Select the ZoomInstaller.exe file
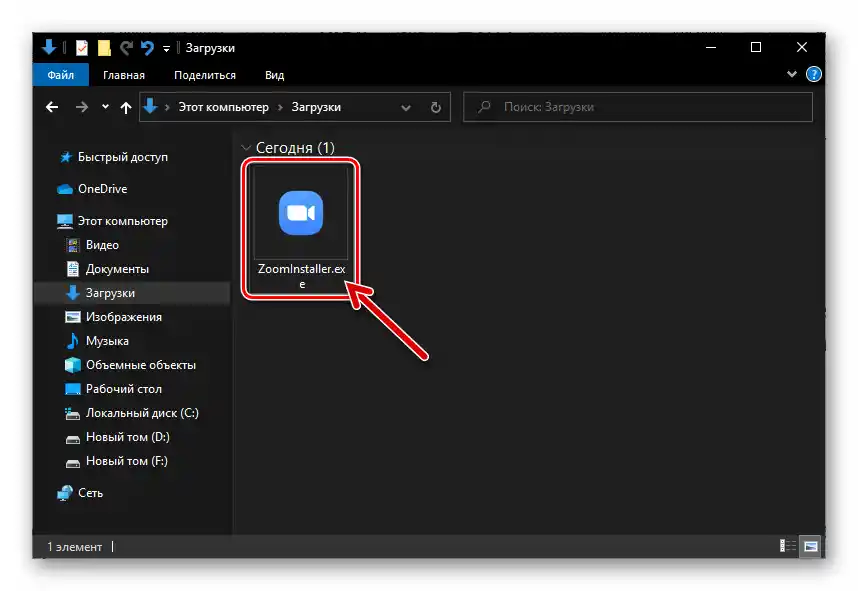This screenshot has width=858, height=591. (x=301, y=213)
